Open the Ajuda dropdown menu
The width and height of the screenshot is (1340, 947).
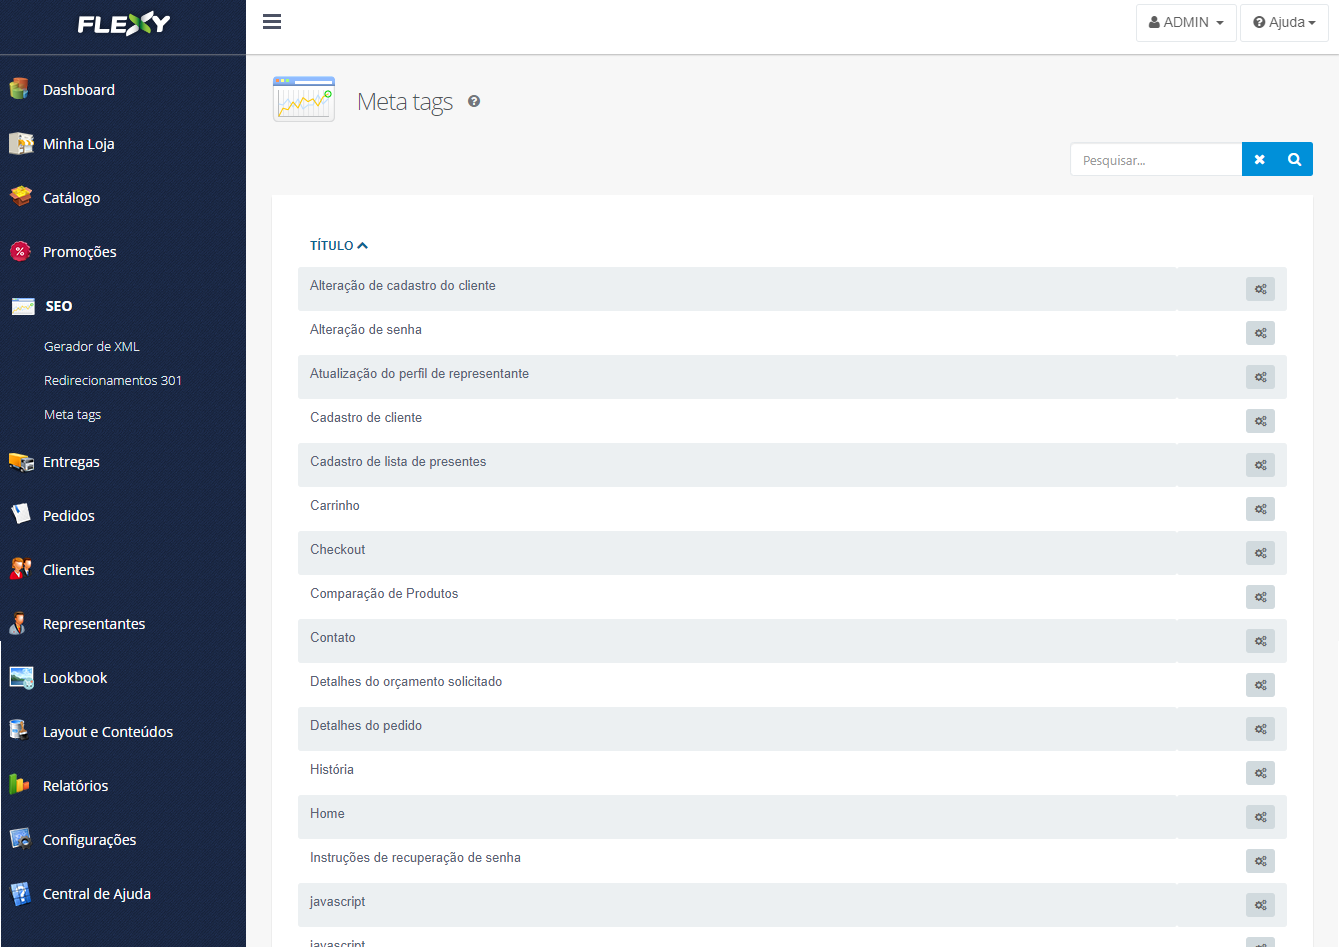(x=1284, y=22)
